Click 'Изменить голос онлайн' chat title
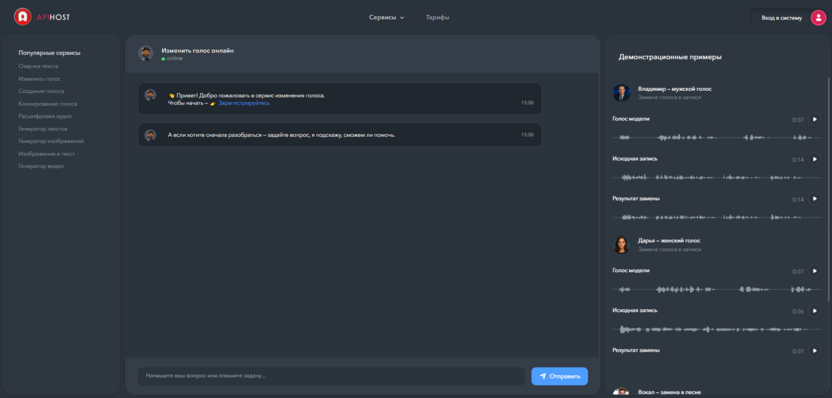The width and height of the screenshot is (832, 398). (x=197, y=50)
